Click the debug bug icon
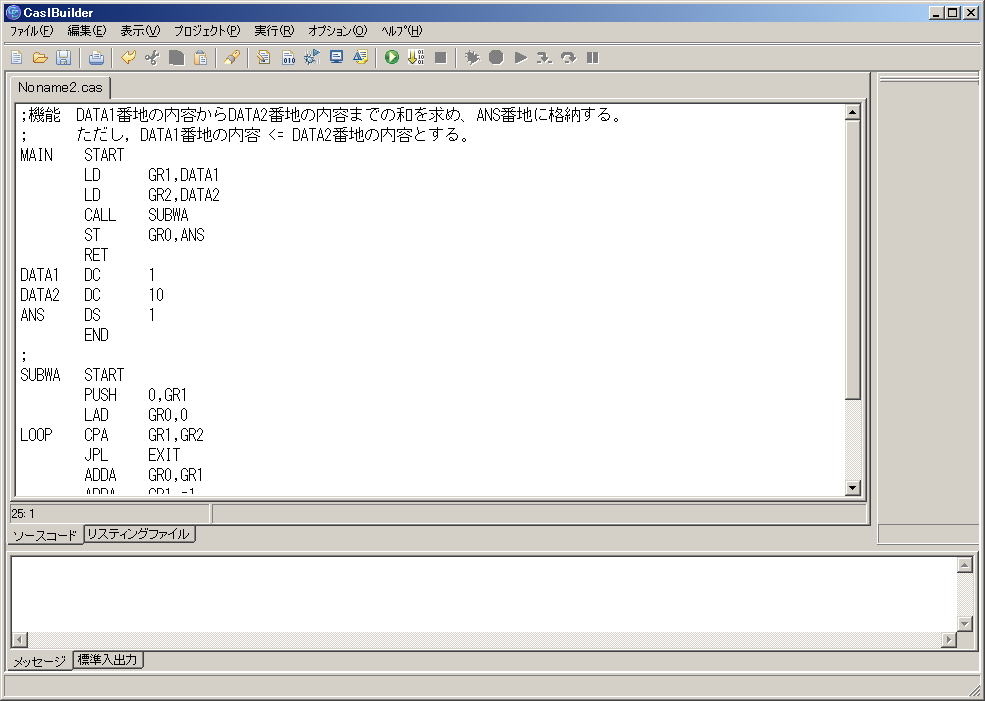 472,58
